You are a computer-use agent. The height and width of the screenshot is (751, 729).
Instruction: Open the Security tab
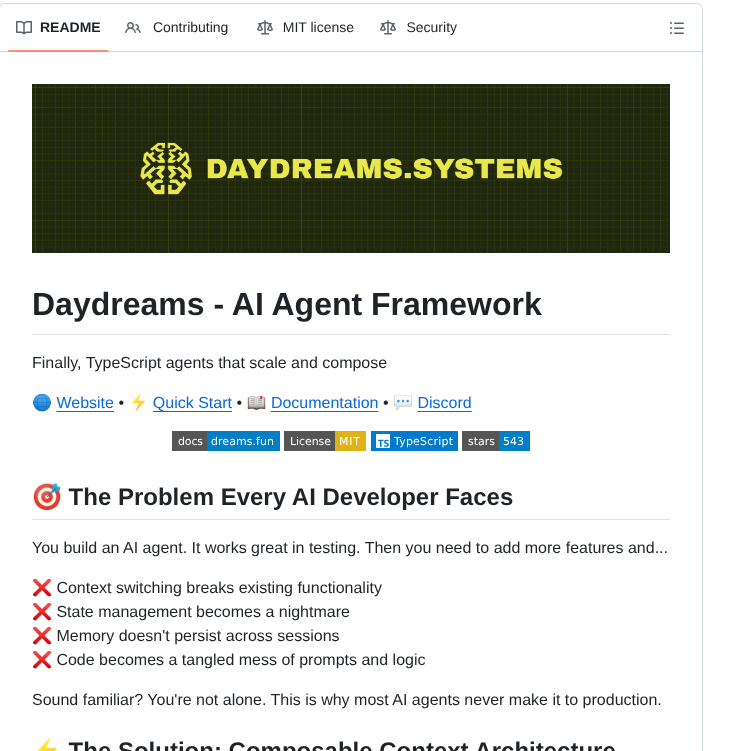419,28
